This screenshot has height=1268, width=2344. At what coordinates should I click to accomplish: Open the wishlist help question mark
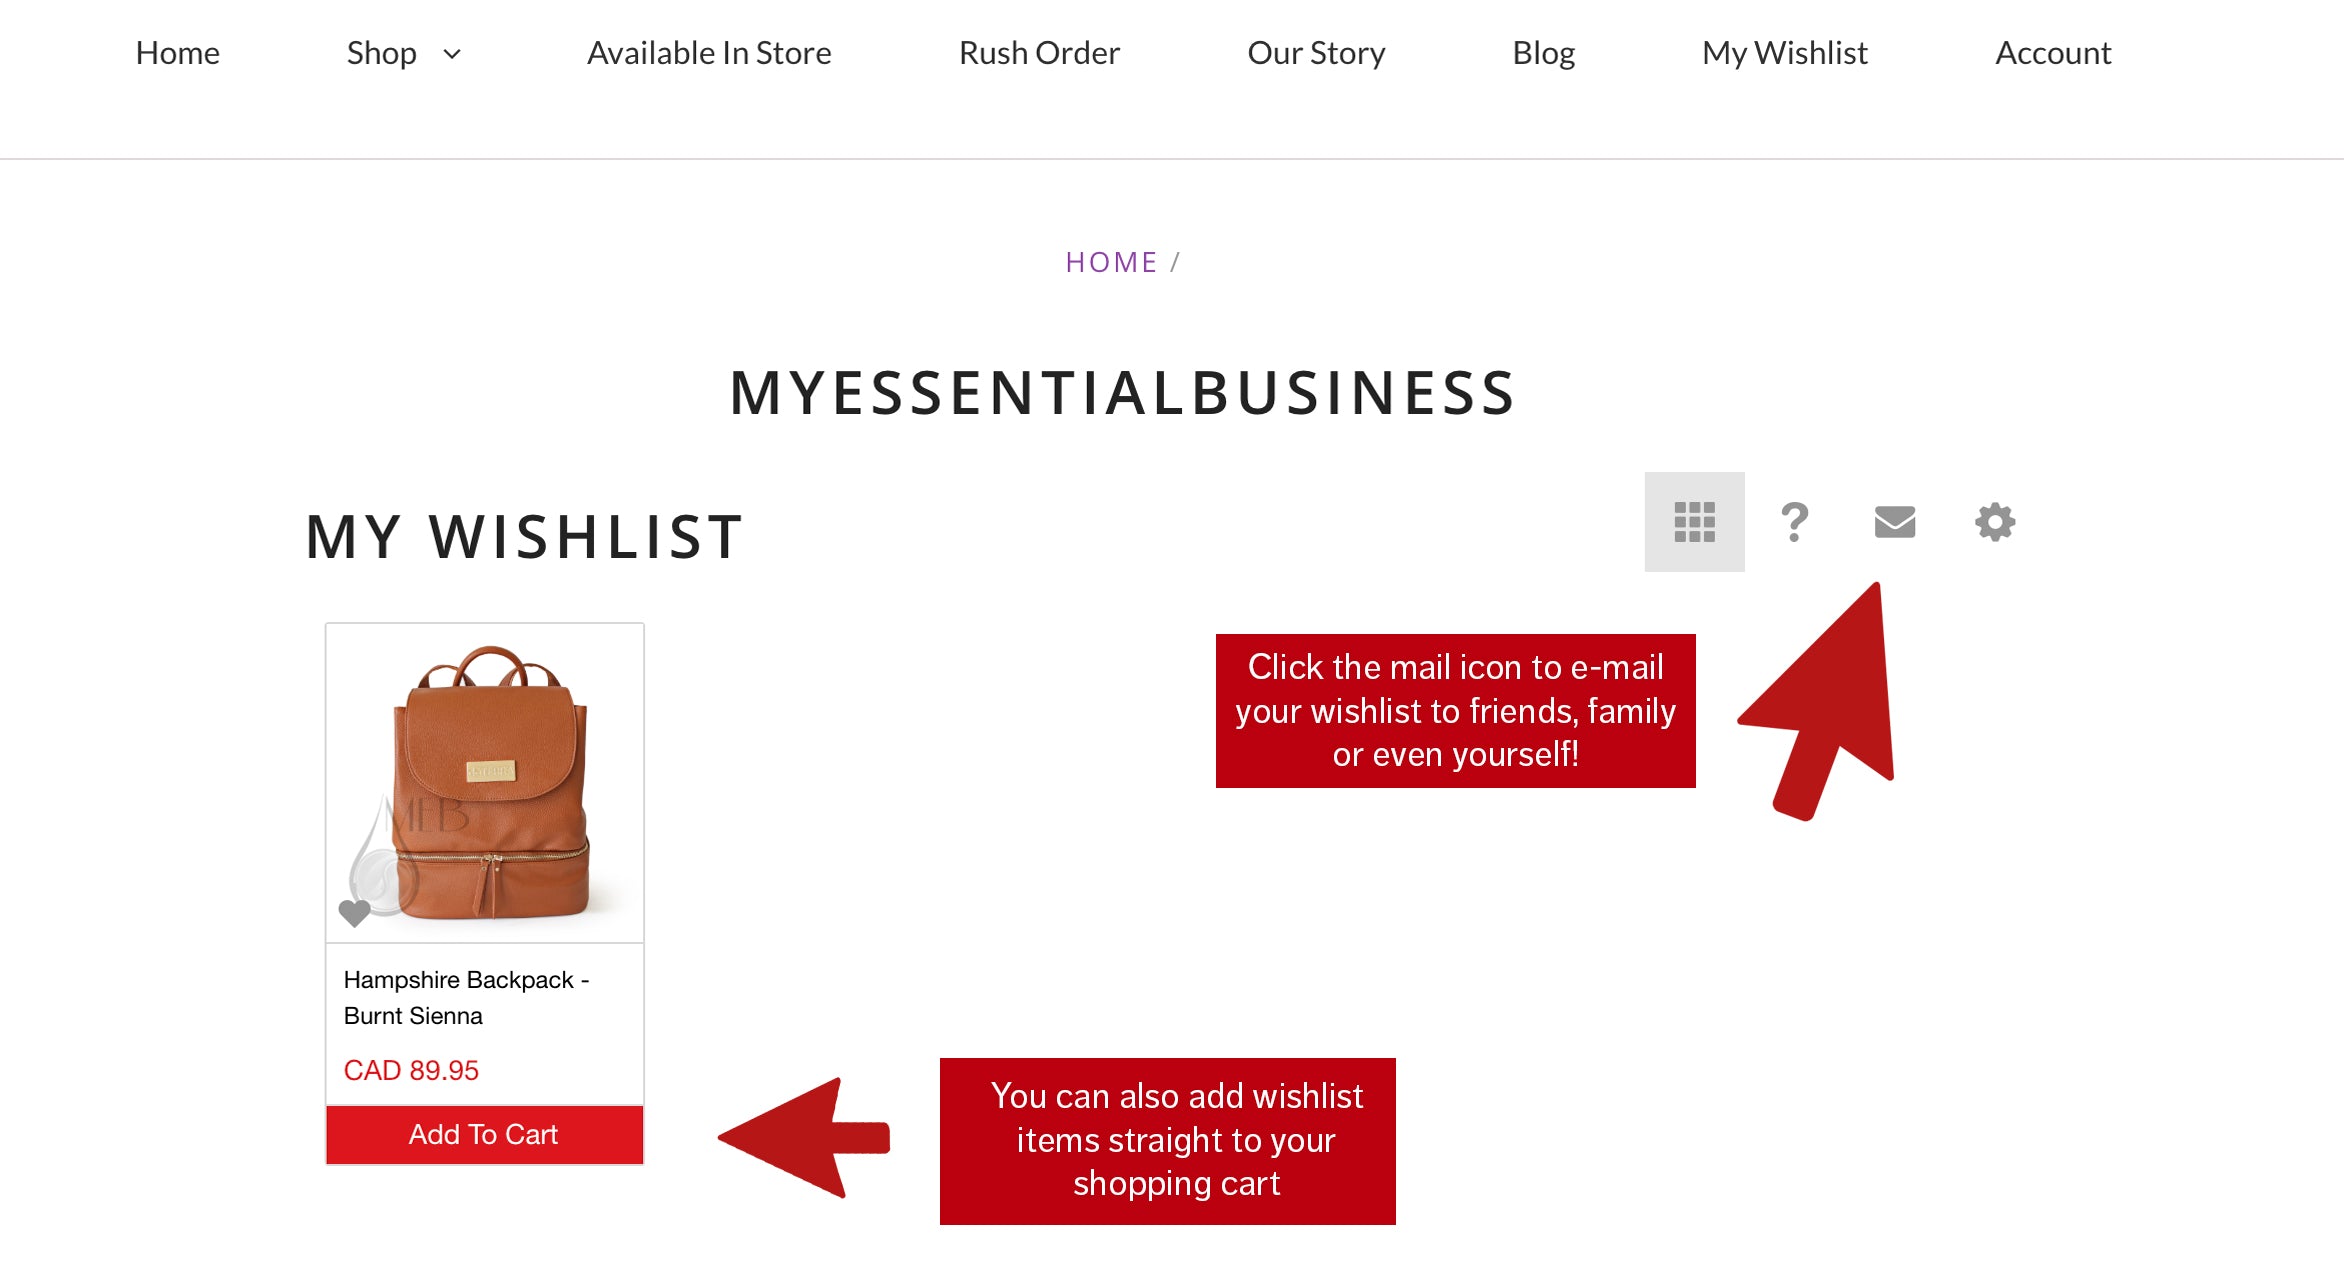pyautogui.click(x=1794, y=522)
